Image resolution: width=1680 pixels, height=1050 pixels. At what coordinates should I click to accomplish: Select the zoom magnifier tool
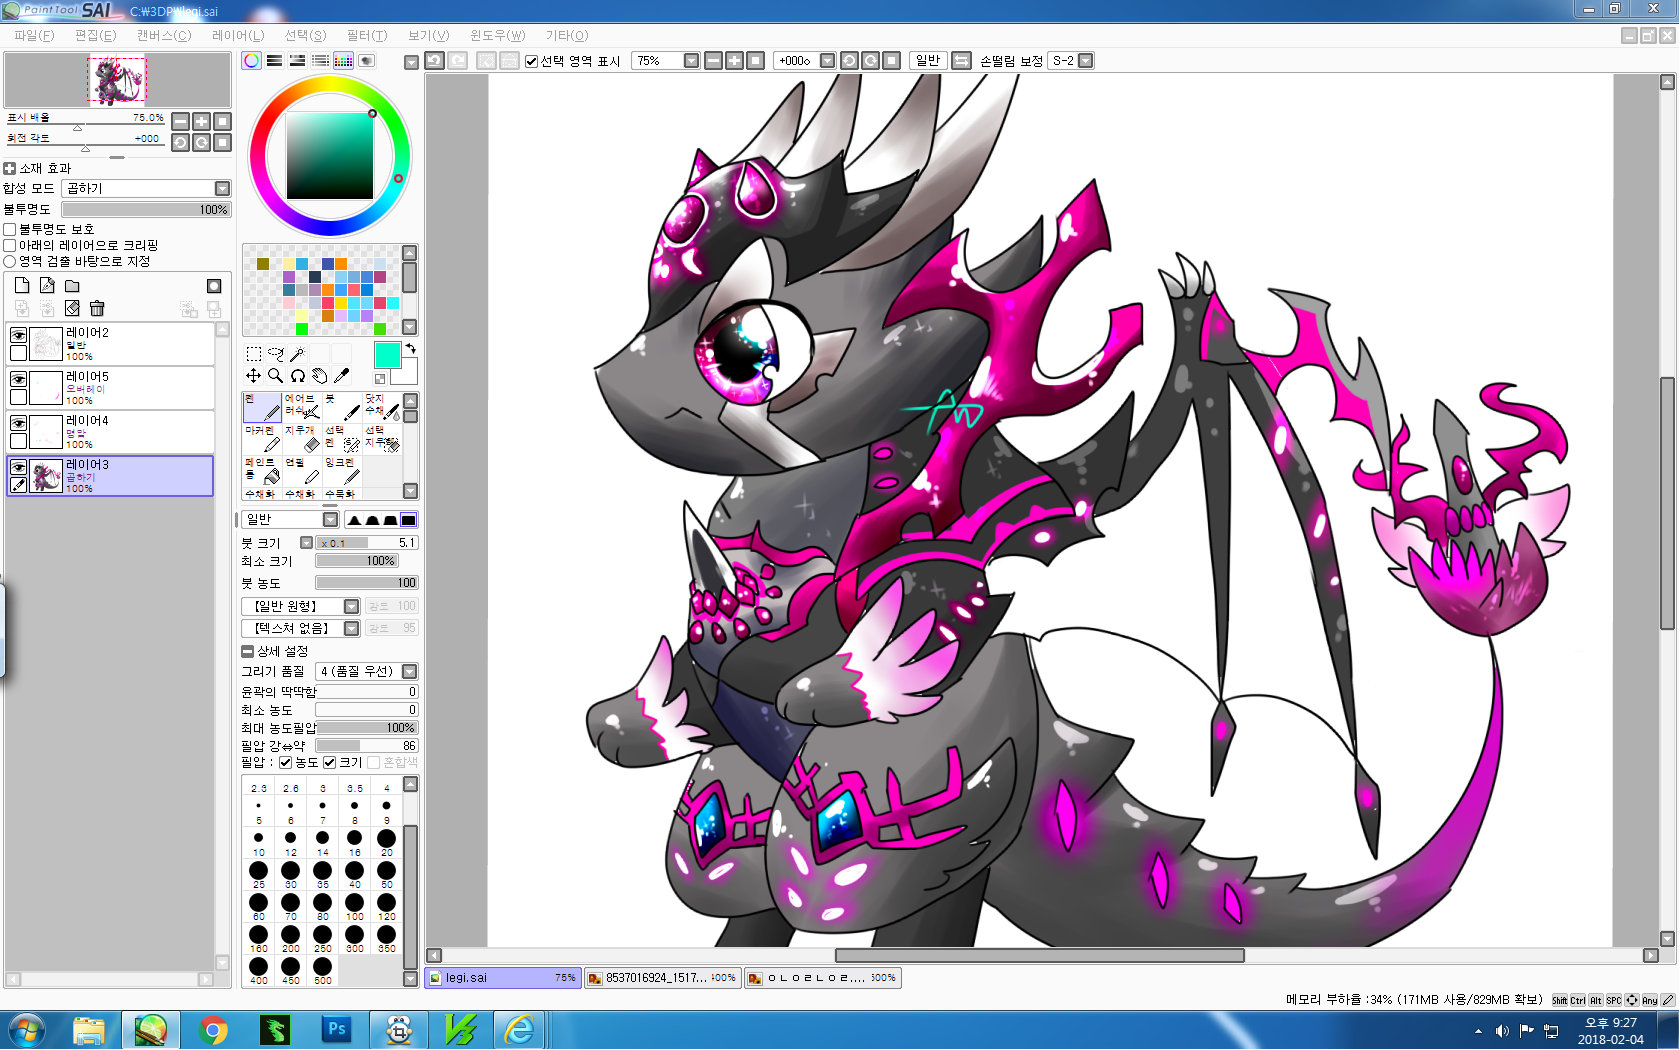click(276, 376)
